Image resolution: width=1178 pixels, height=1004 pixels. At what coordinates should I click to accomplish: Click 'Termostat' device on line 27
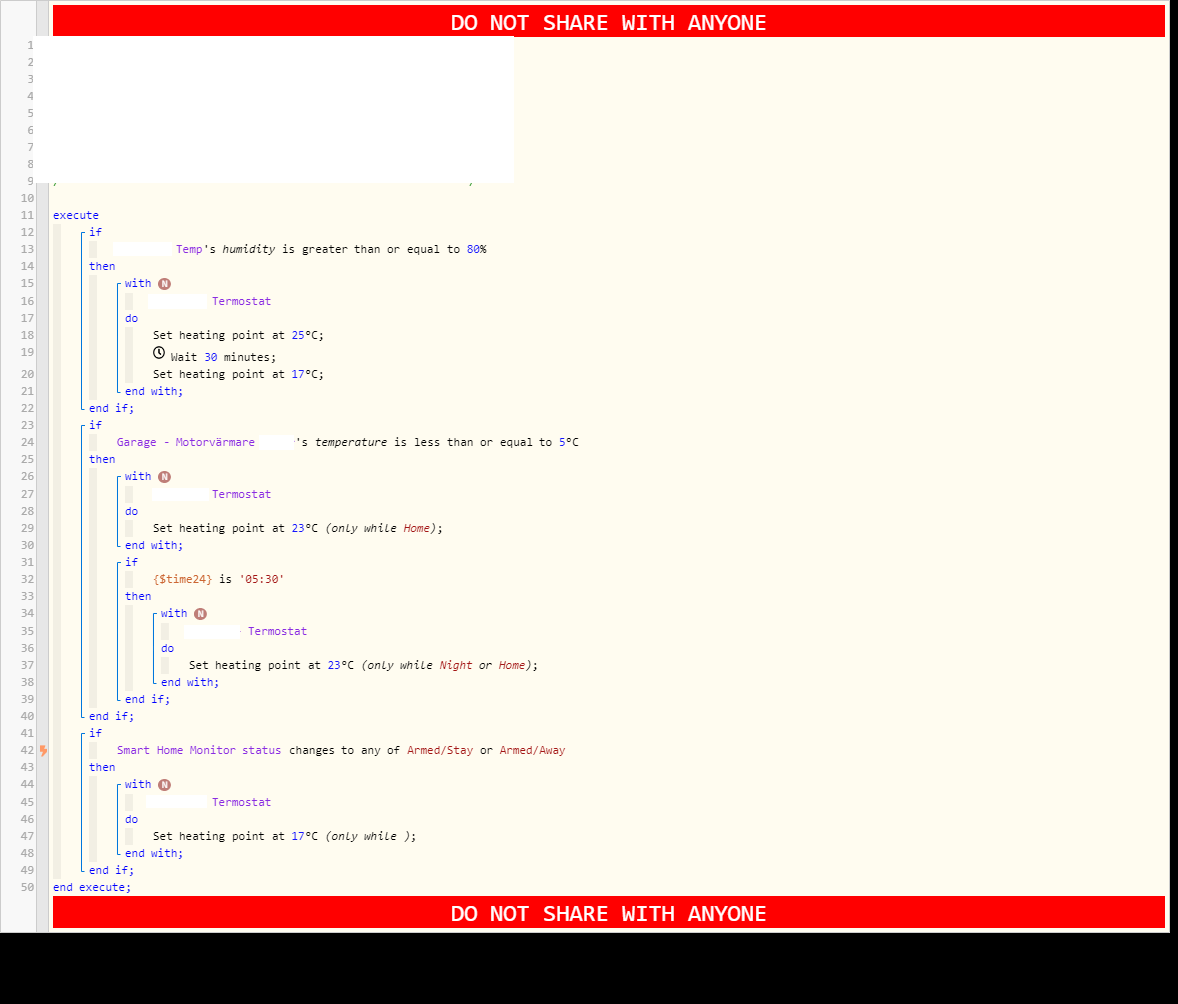click(x=241, y=494)
